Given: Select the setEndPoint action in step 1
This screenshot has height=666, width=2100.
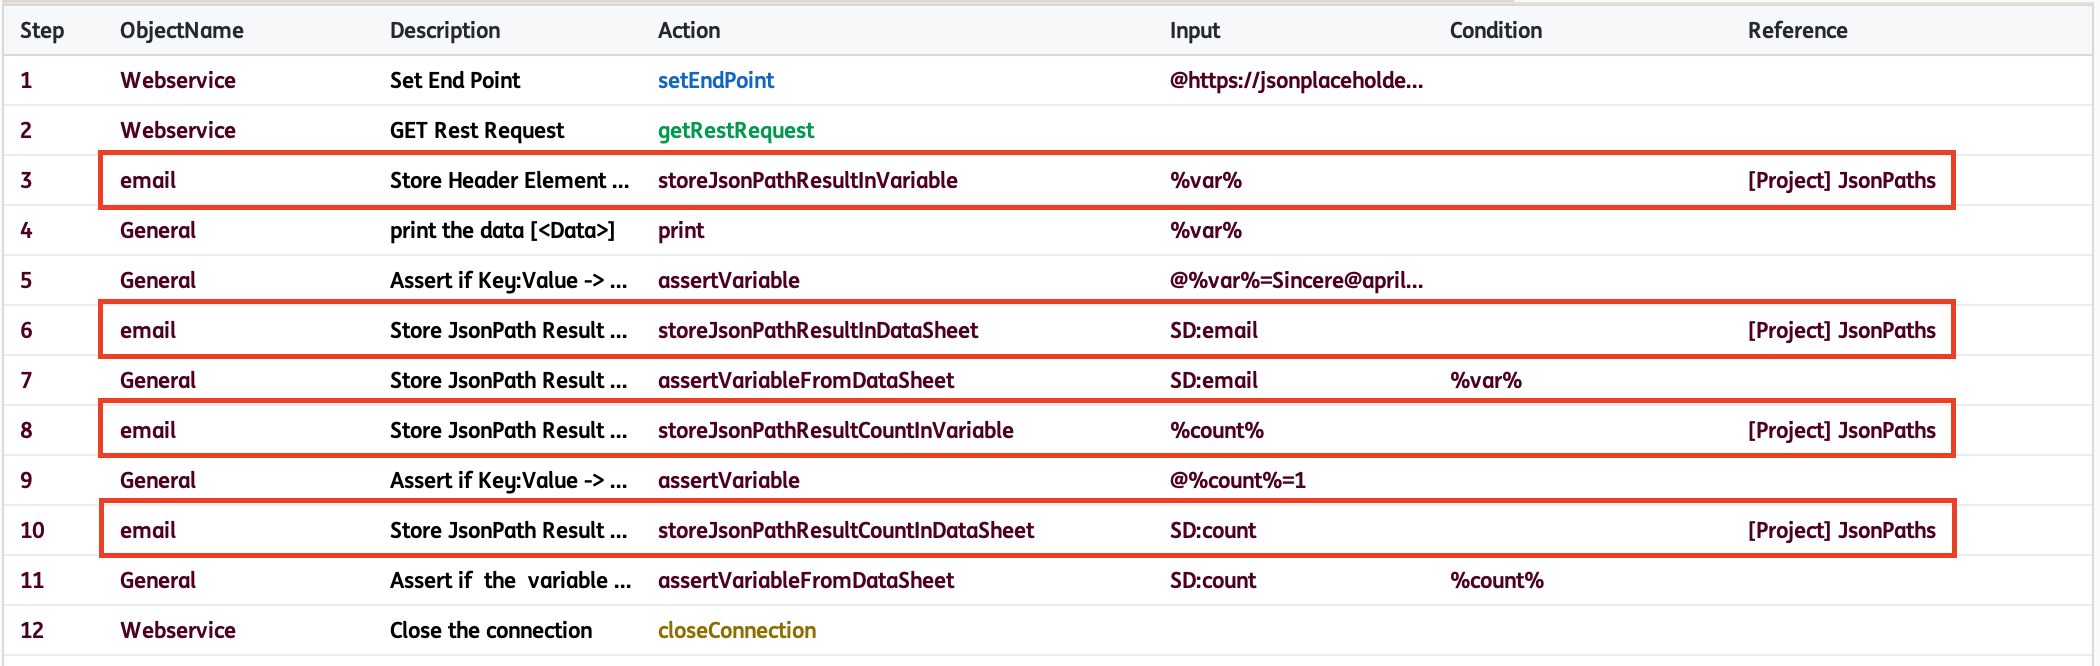Looking at the screenshot, I should (716, 80).
